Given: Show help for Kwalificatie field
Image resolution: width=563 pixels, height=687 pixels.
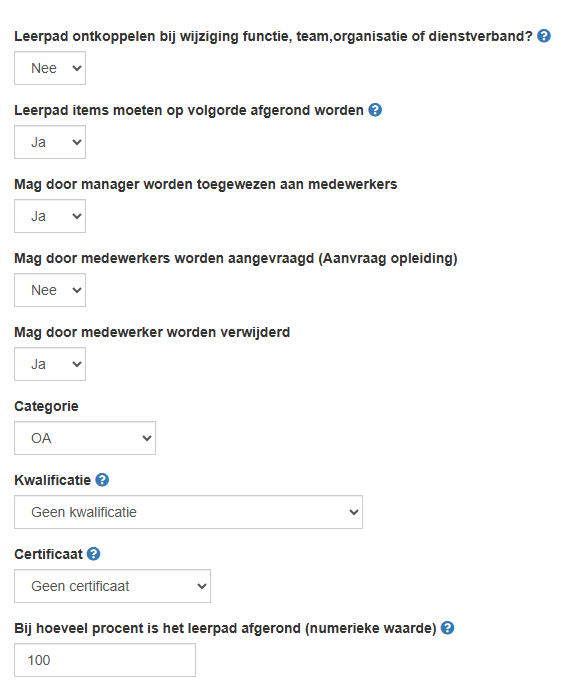Looking at the screenshot, I should [102, 480].
